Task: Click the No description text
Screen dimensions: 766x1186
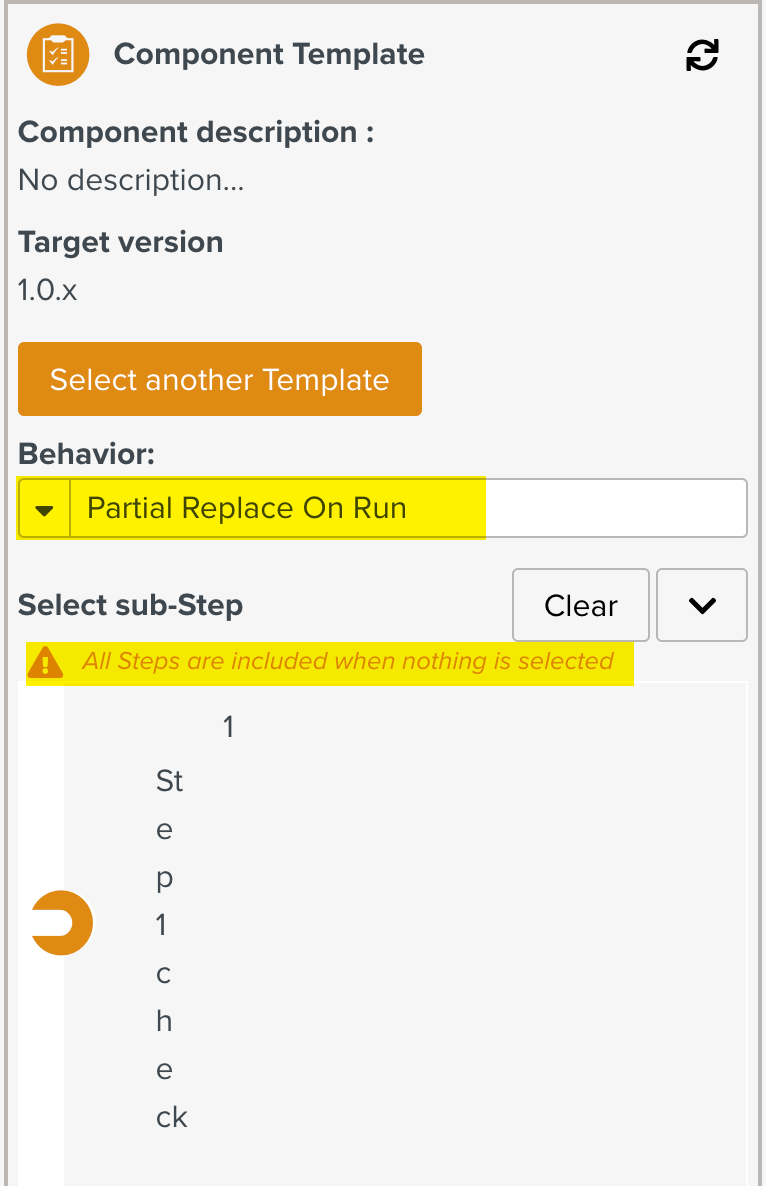Action: point(131,180)
